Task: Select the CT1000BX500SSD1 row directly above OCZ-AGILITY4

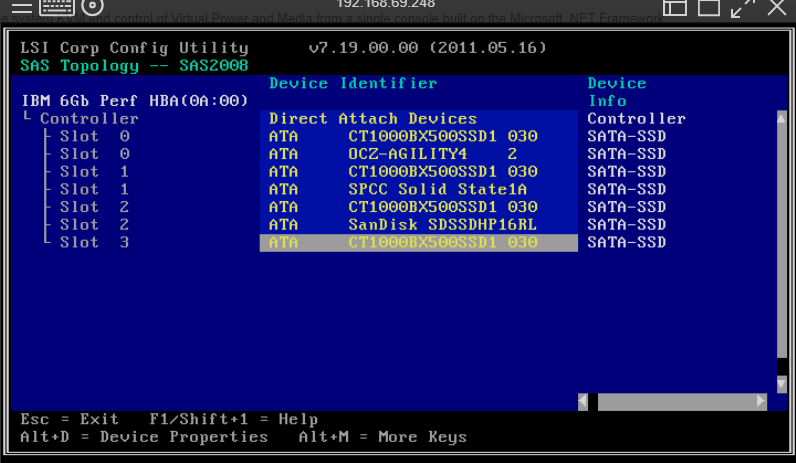Action: 418,136
